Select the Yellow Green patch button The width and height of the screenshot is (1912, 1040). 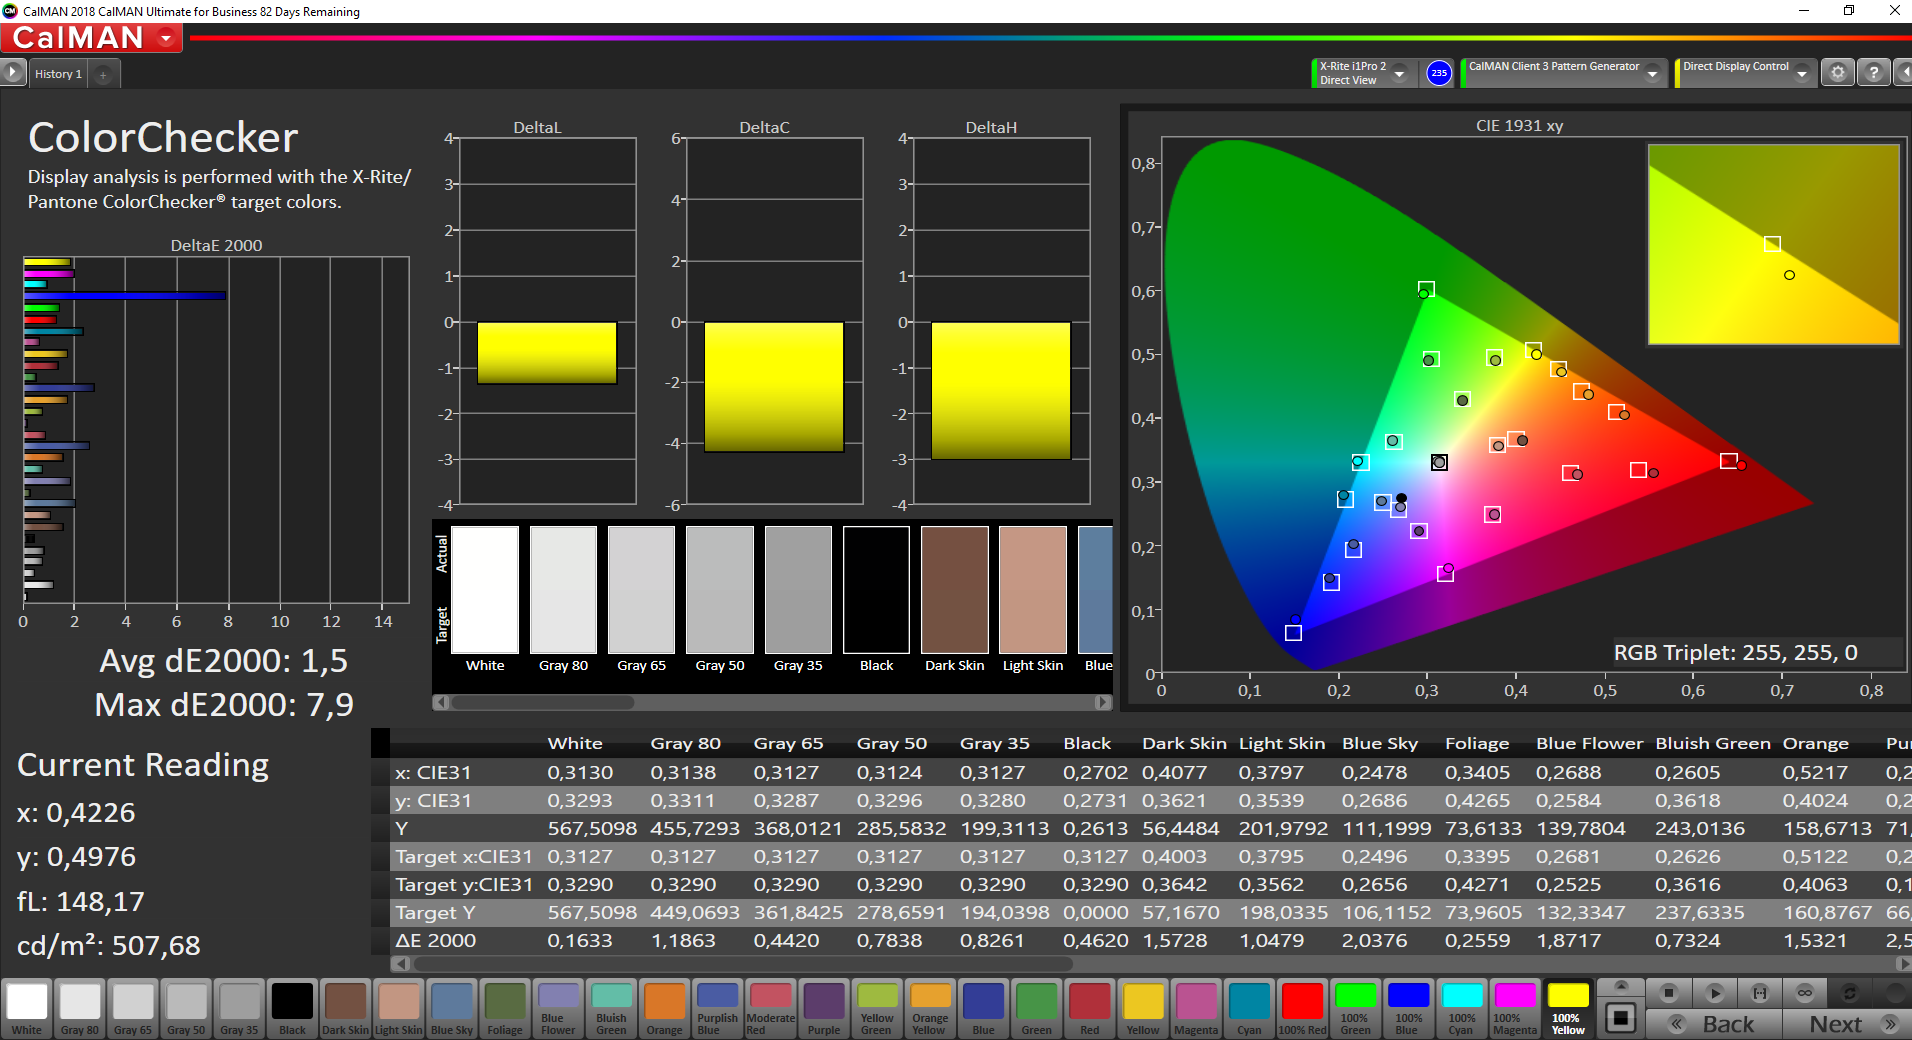click(876, 1008)
